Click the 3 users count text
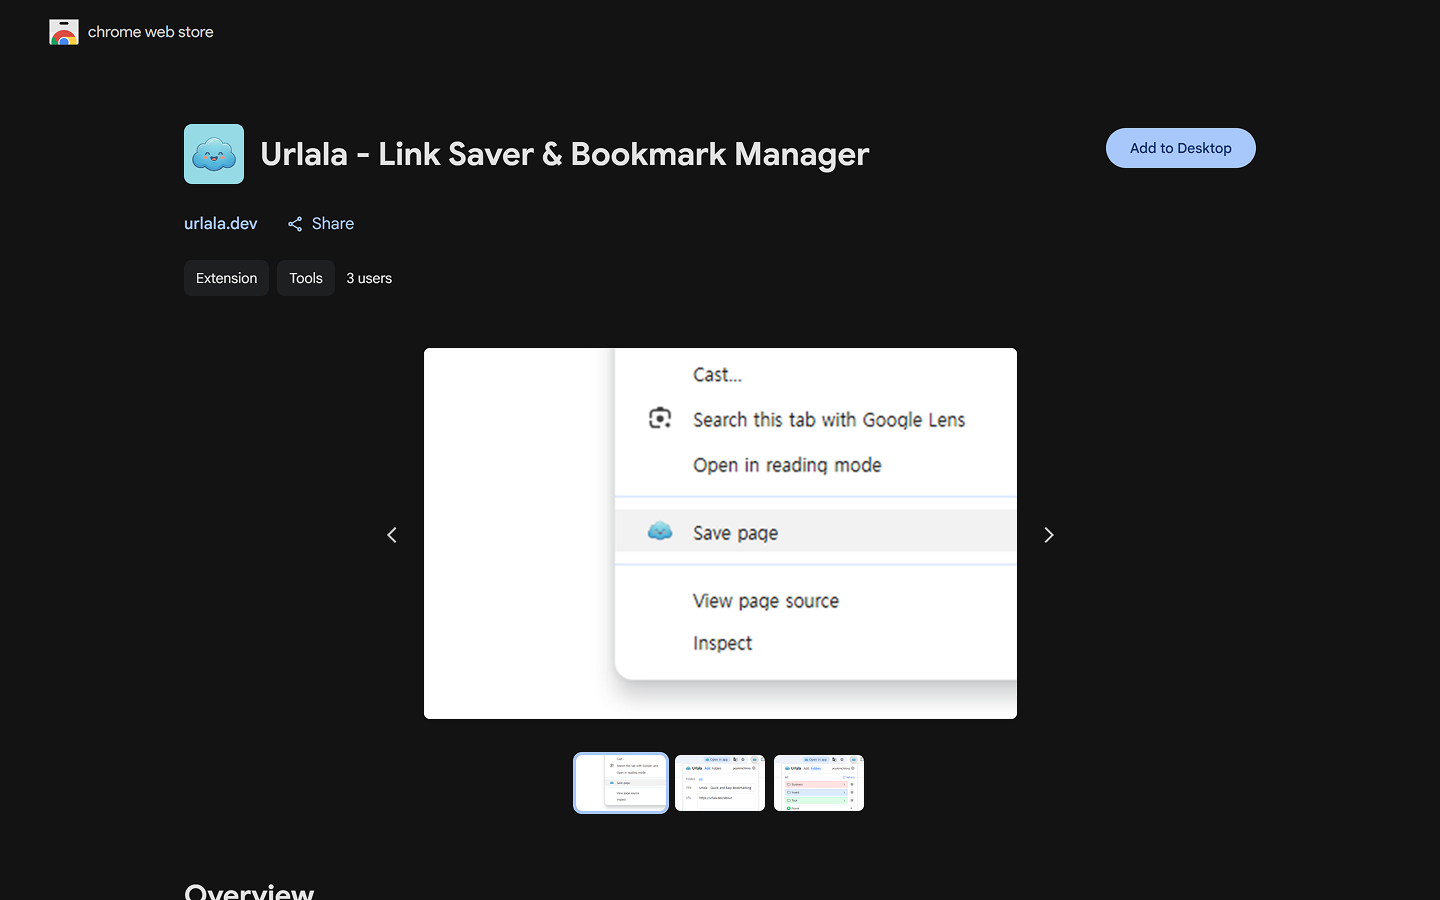This screenshot has width=1440, height=900. pyautogui.click(x=369, y=278)
